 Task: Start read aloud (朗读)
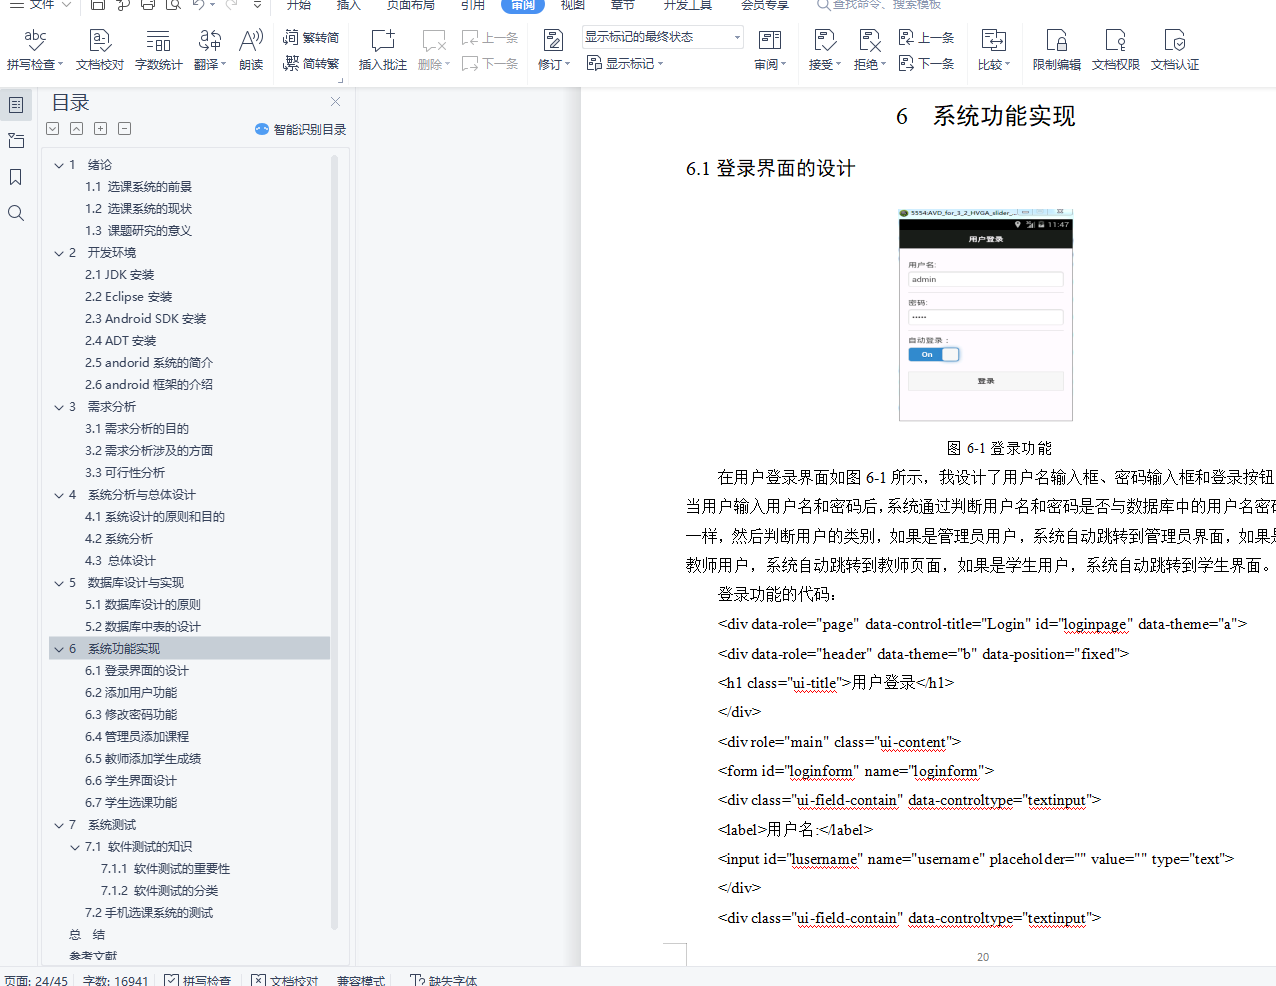pyautogui.click(x=251, y=50)
